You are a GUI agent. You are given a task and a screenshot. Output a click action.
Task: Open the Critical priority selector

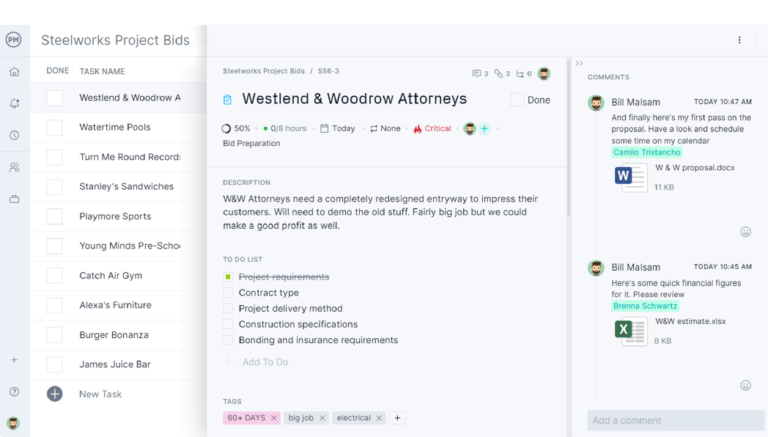(x=431, y=129)
